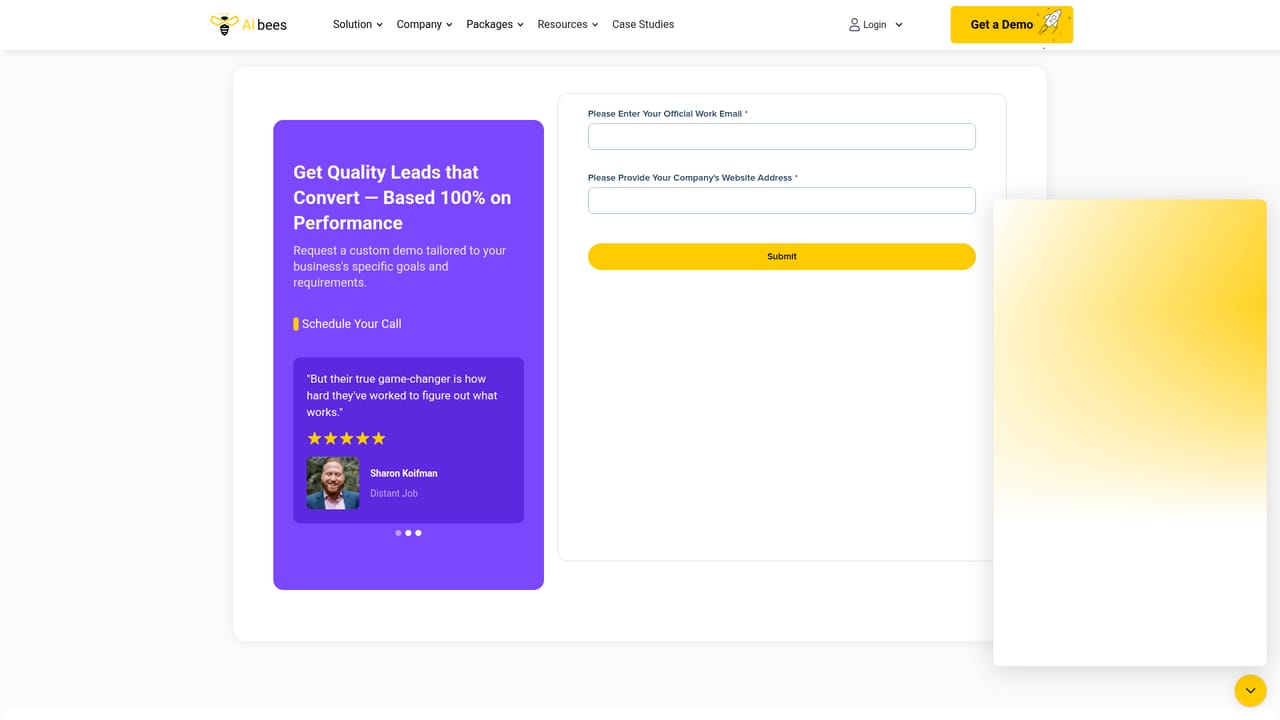Click the Get Quality Leads heading
This screenshot has width=1280, height=720.
pyautogui.click(x=402, y=197)
